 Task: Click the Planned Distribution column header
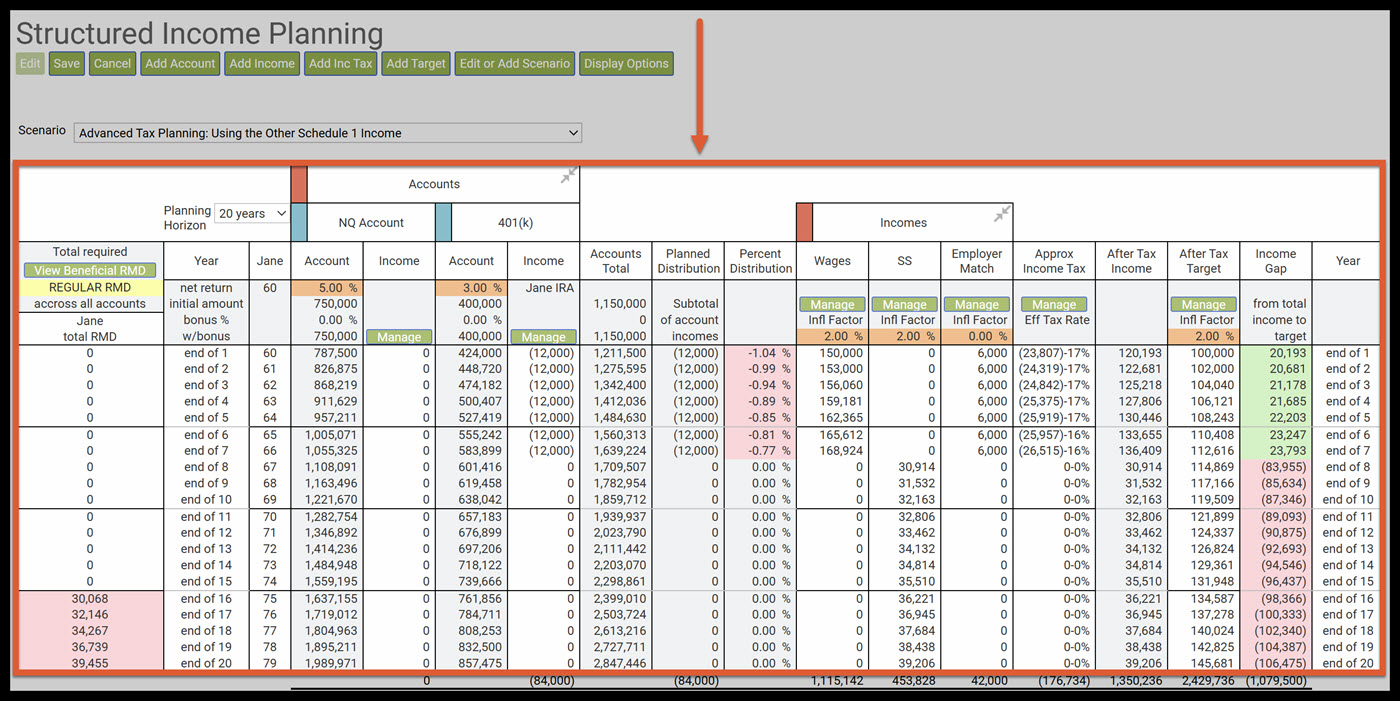[x=688, y=260]
